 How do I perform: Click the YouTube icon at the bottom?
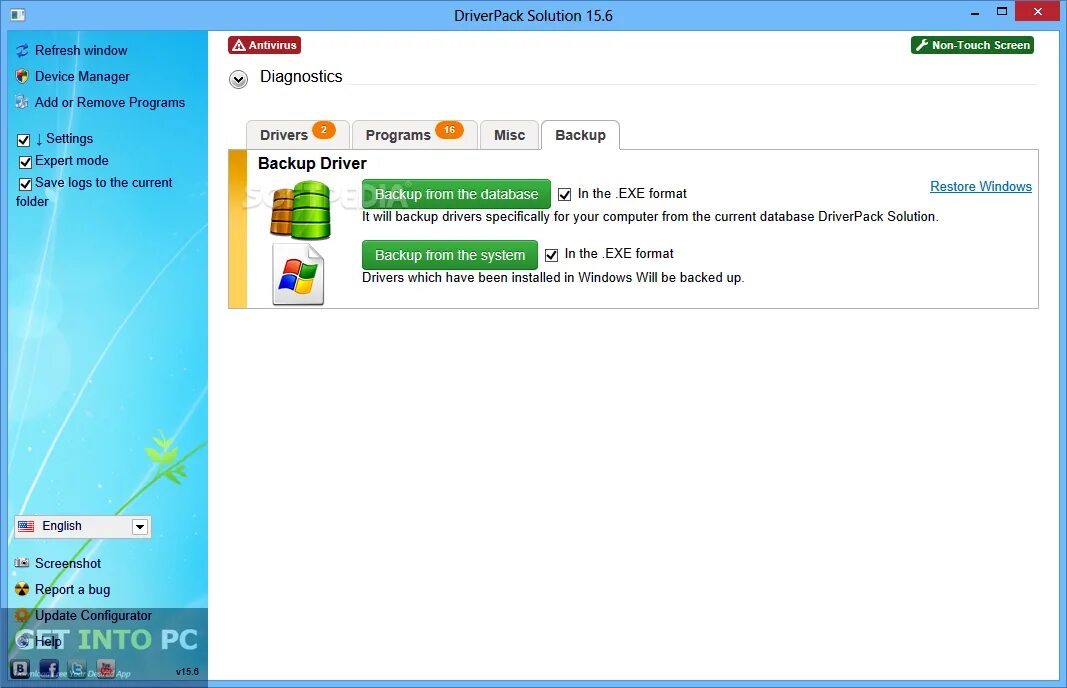[105, 668]
